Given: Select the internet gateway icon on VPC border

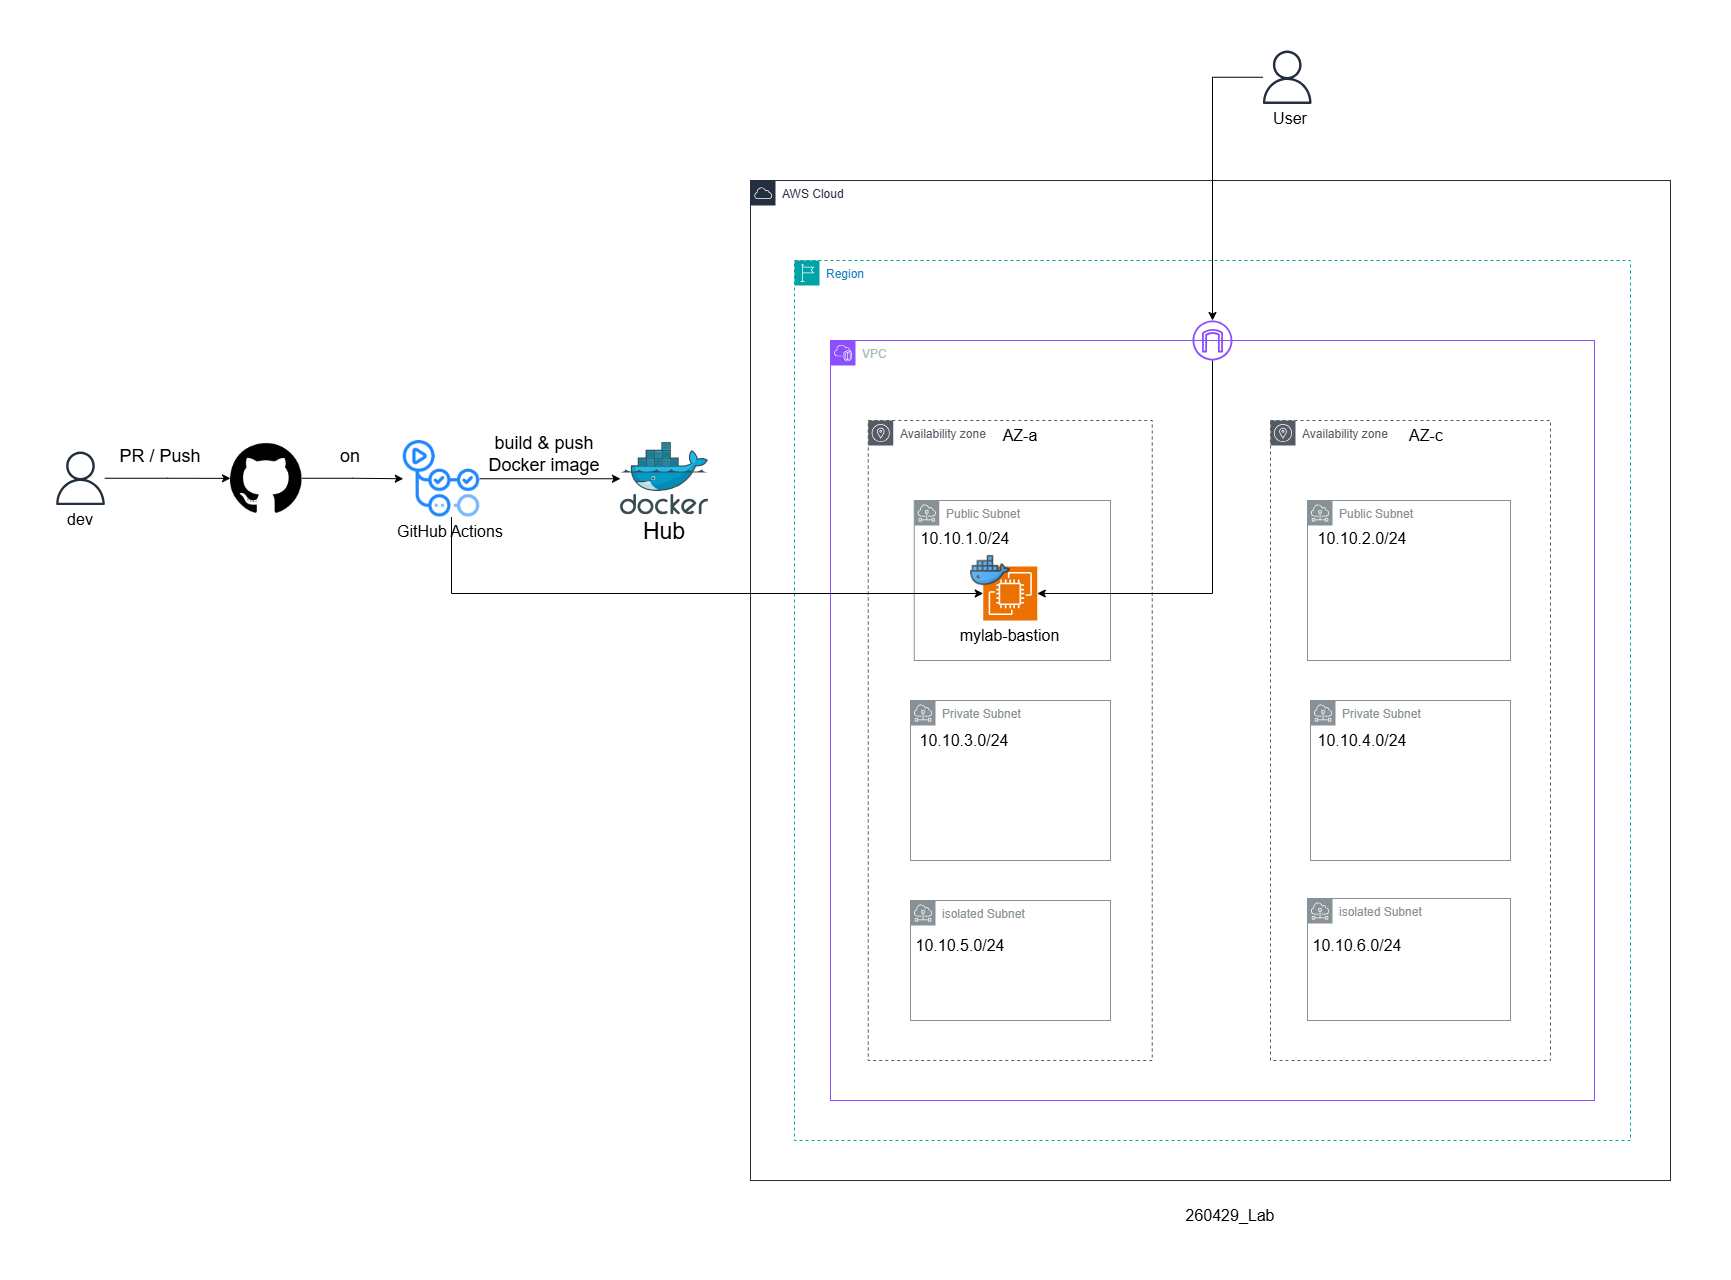Looking at the screenshot, I should (1212, 341).
